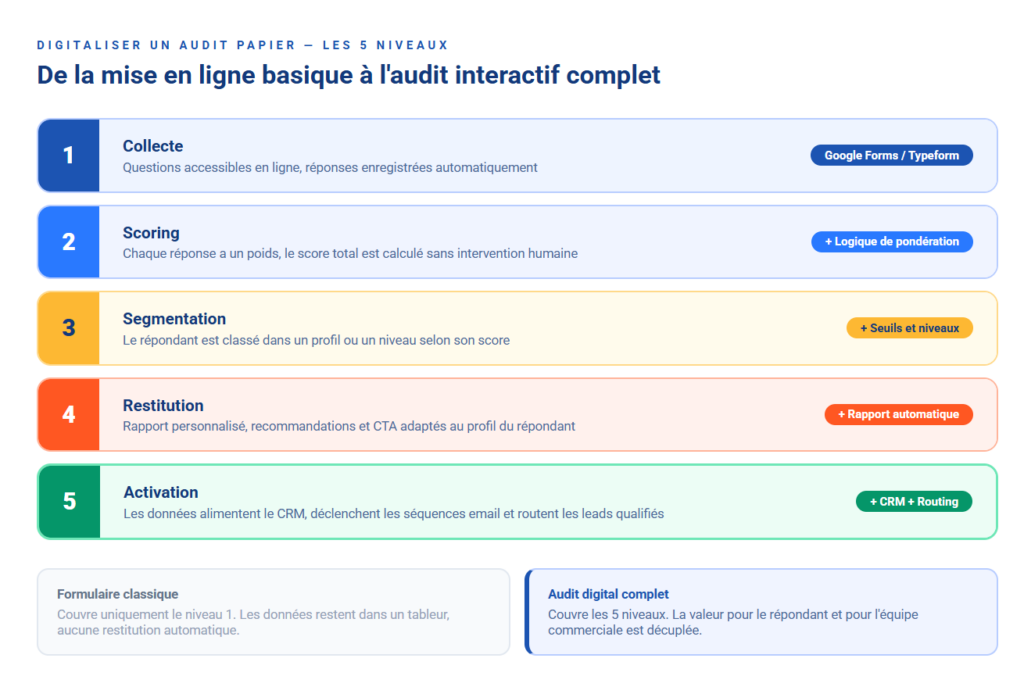The image size is (1024, 676).
Task: Click the Collecte row title
Action: coord(153,146)
